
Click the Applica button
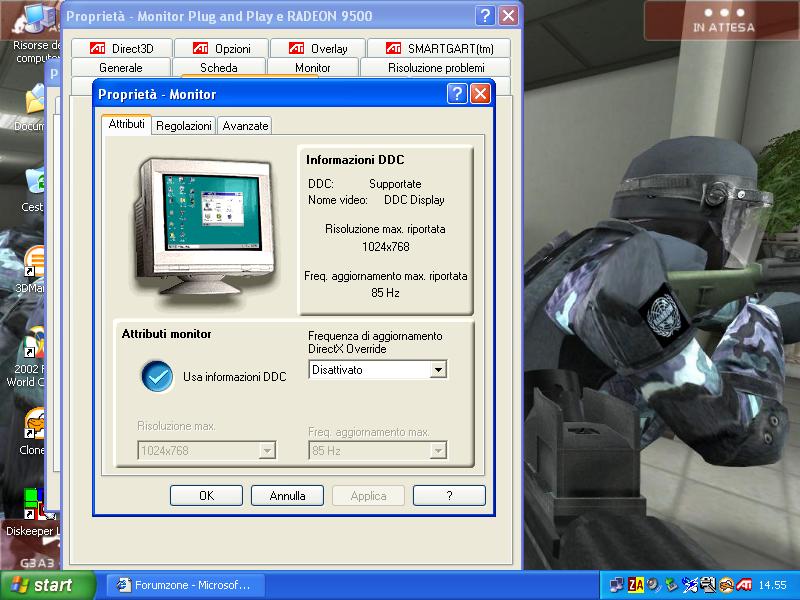[x=368, y=495]
